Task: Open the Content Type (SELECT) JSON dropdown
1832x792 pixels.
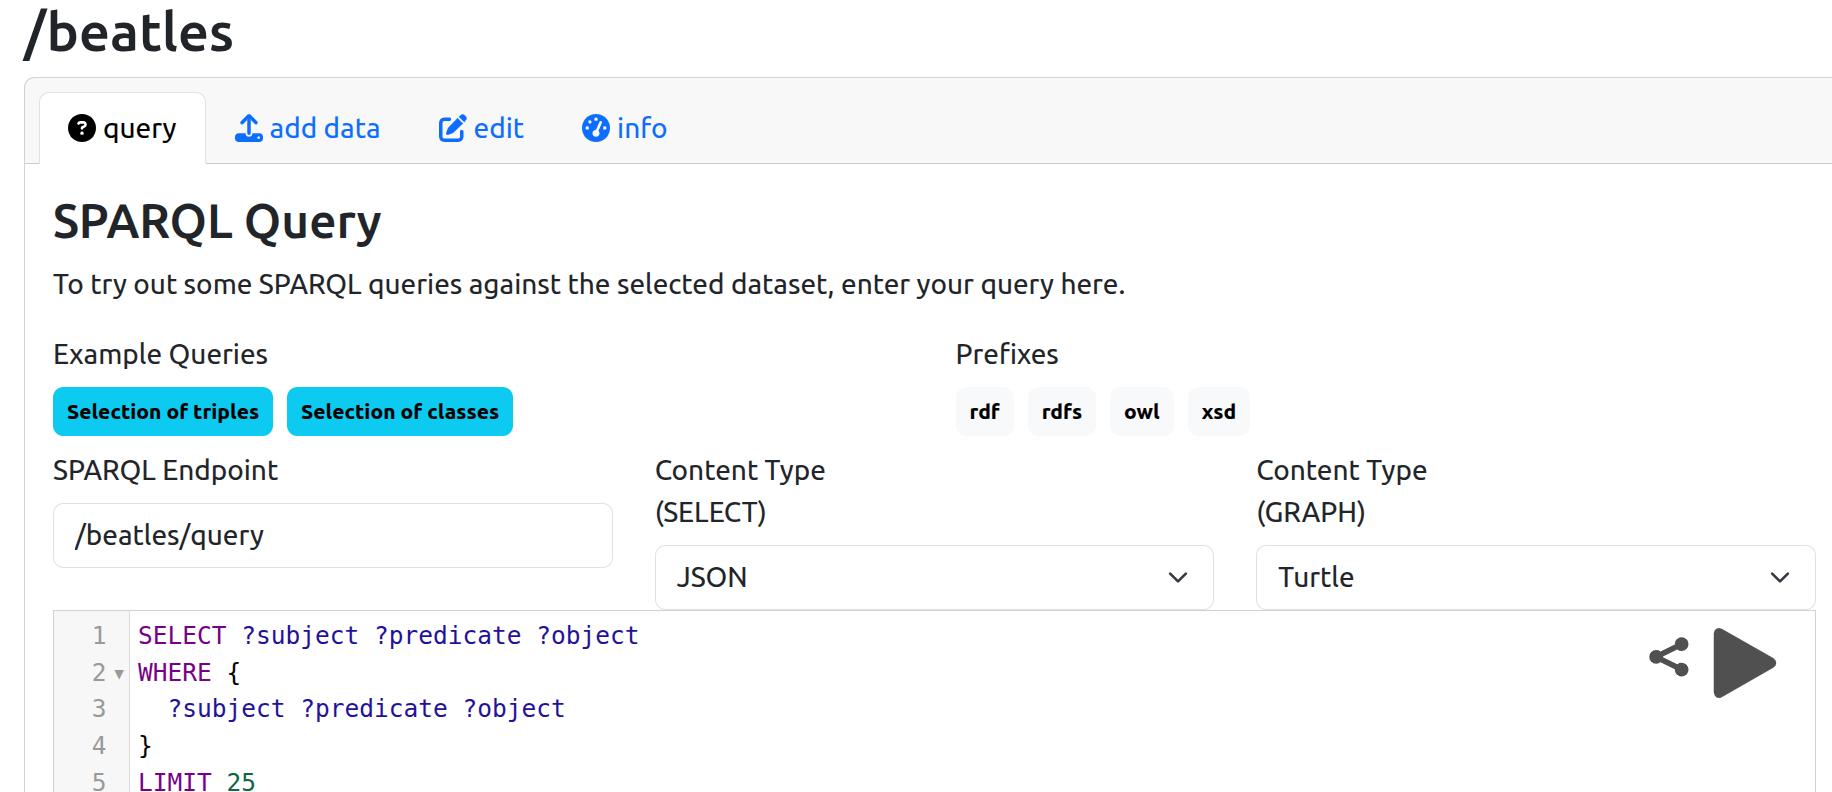Action: (933, 577)
